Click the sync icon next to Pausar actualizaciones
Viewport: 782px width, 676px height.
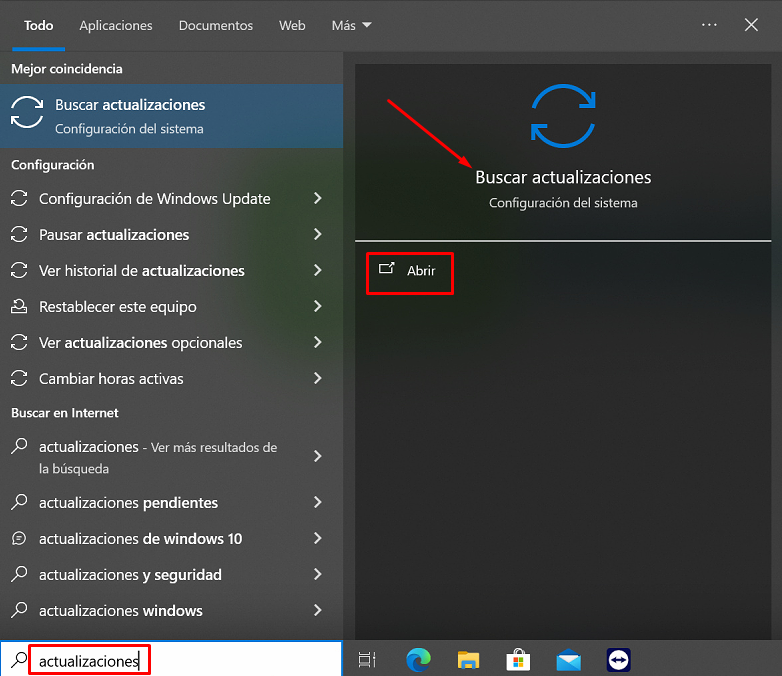19,234
